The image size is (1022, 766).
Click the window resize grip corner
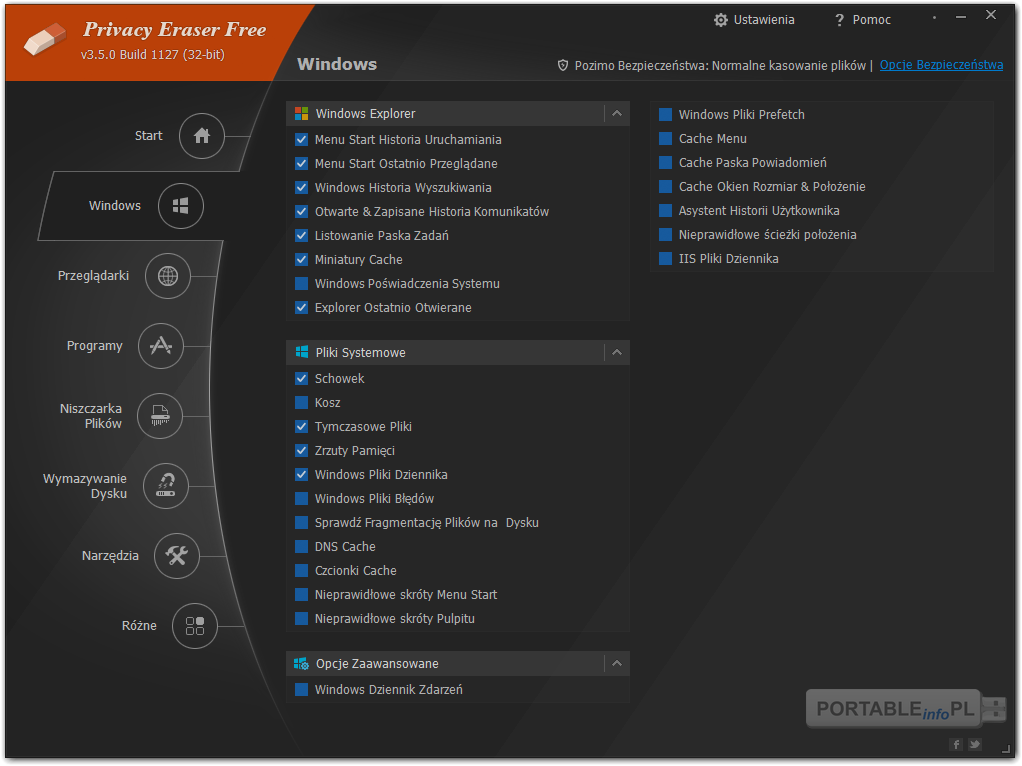click(1006, 750)
